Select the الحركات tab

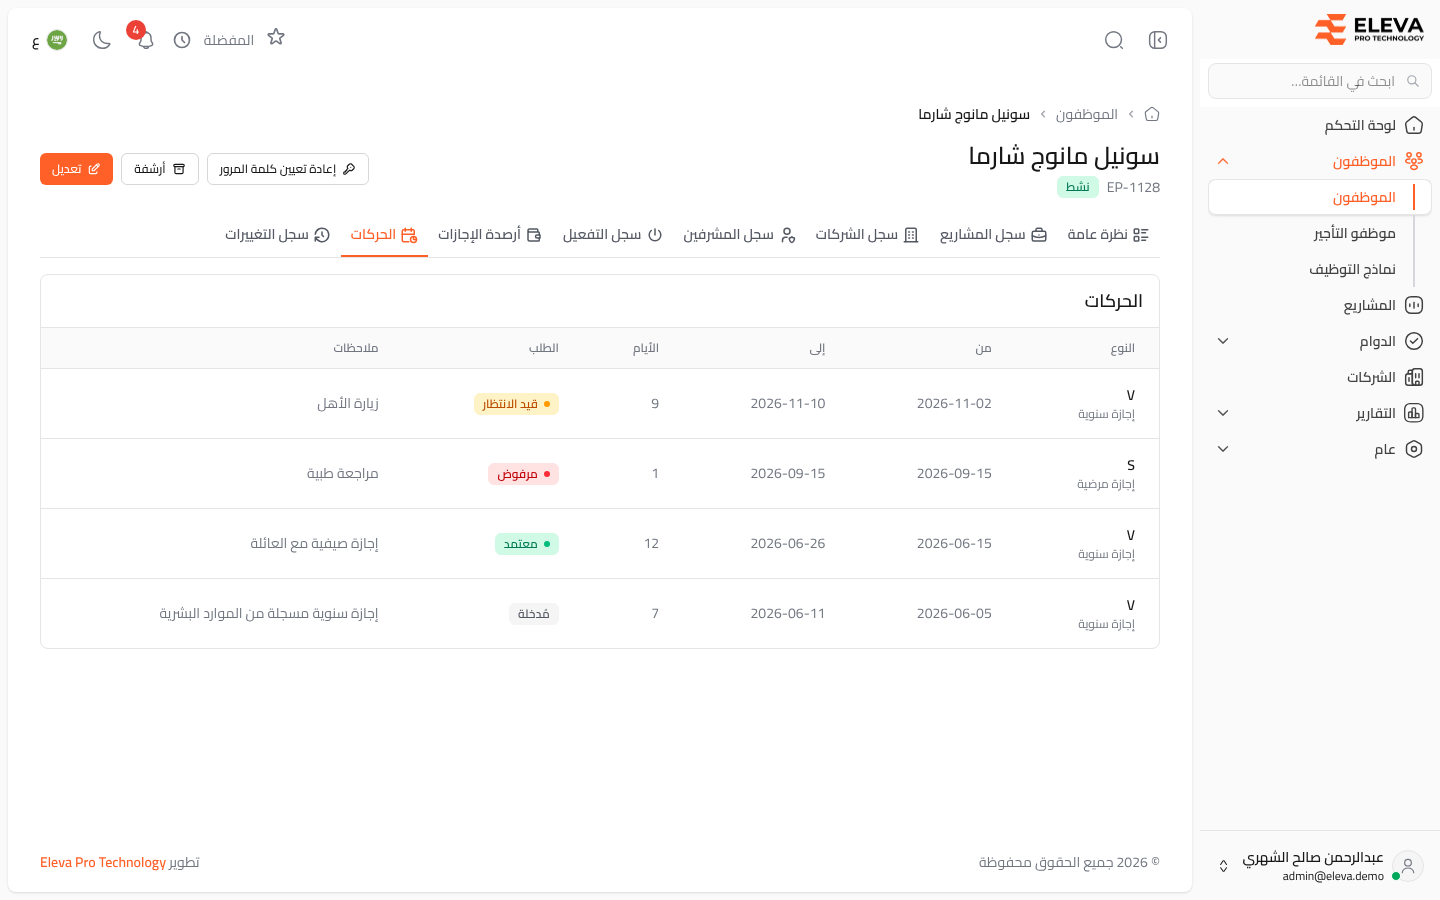pos(384,235)
